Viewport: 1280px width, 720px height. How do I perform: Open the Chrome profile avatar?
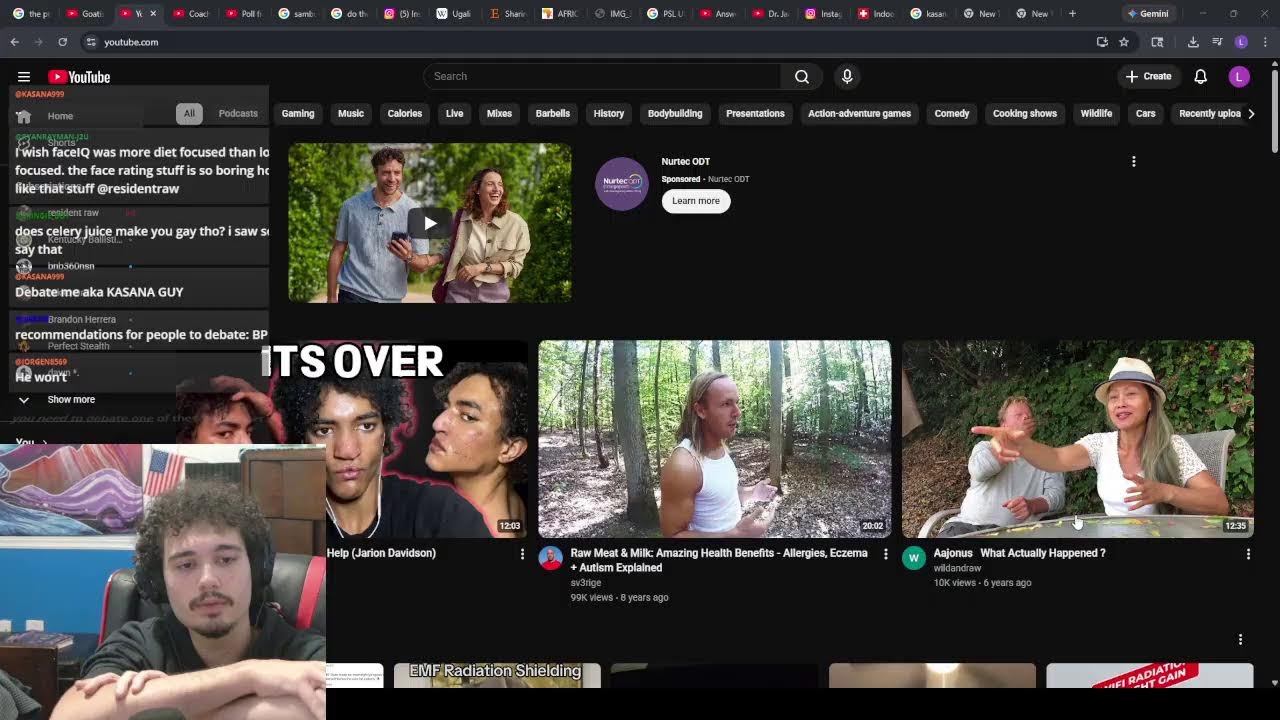pos(1241,42)
